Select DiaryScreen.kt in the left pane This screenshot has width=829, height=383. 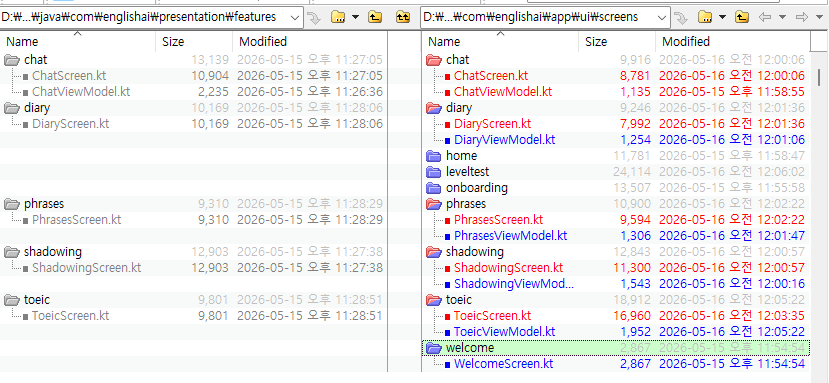click(x=71, y=124)
